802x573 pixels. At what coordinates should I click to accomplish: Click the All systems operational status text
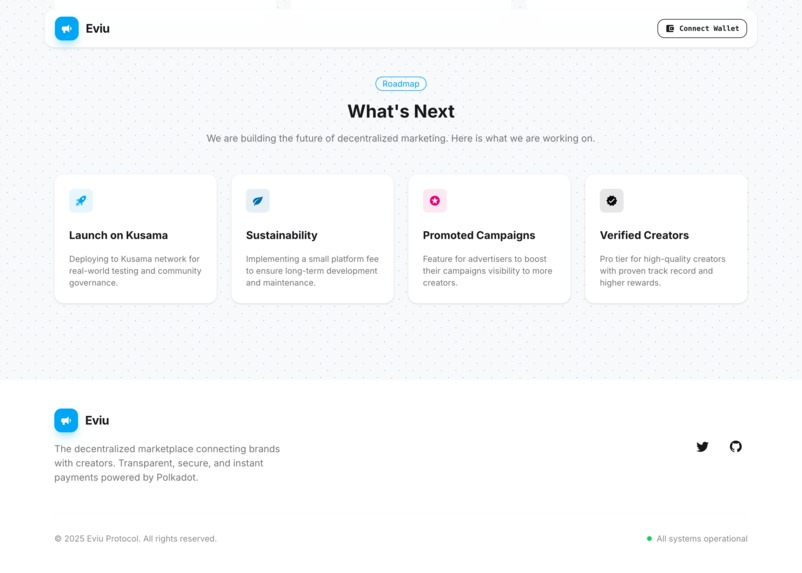[702, 539]
